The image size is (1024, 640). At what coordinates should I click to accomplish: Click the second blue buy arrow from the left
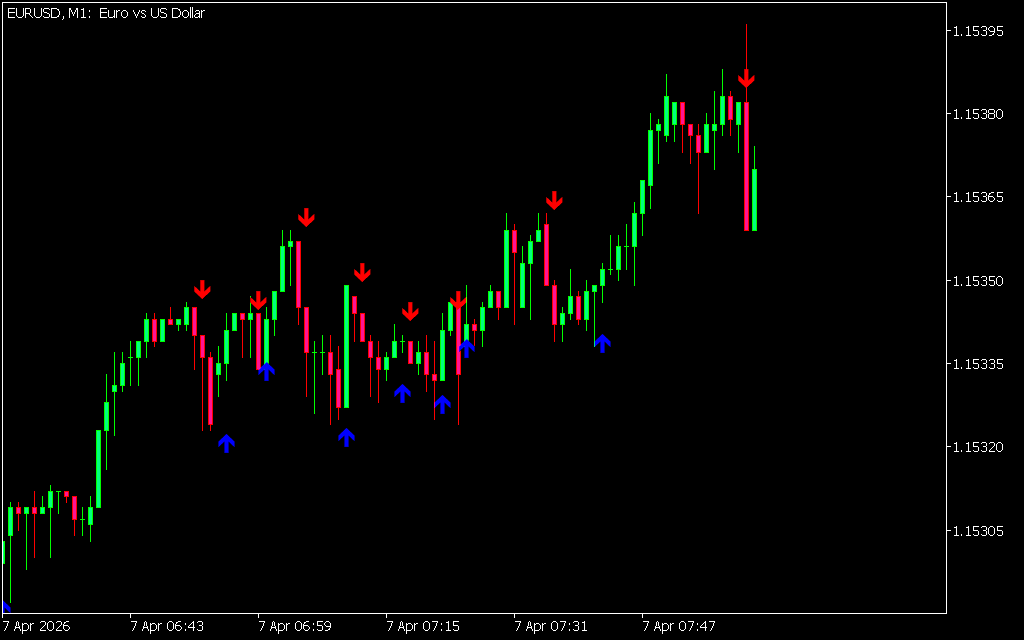266,371
